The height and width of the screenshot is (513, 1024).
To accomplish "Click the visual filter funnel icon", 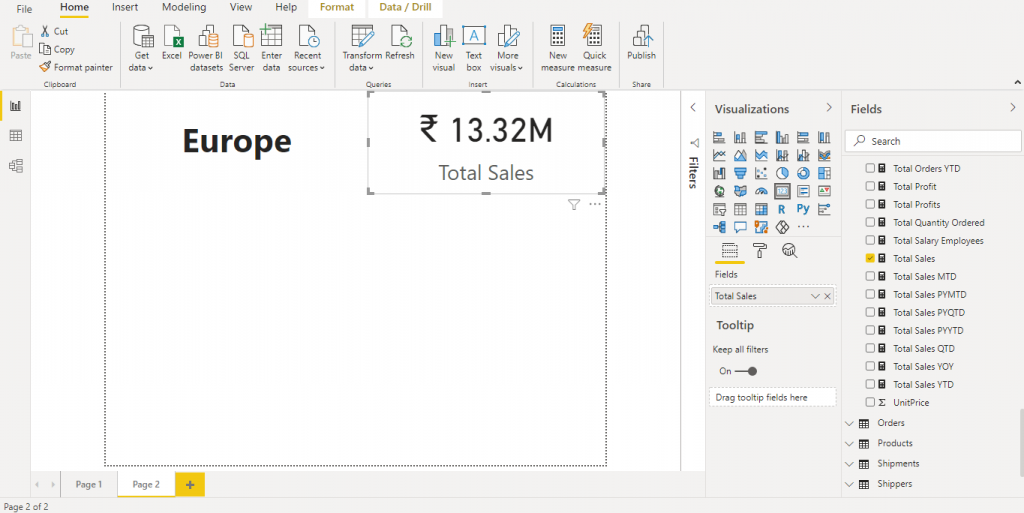I will (573, 205).
